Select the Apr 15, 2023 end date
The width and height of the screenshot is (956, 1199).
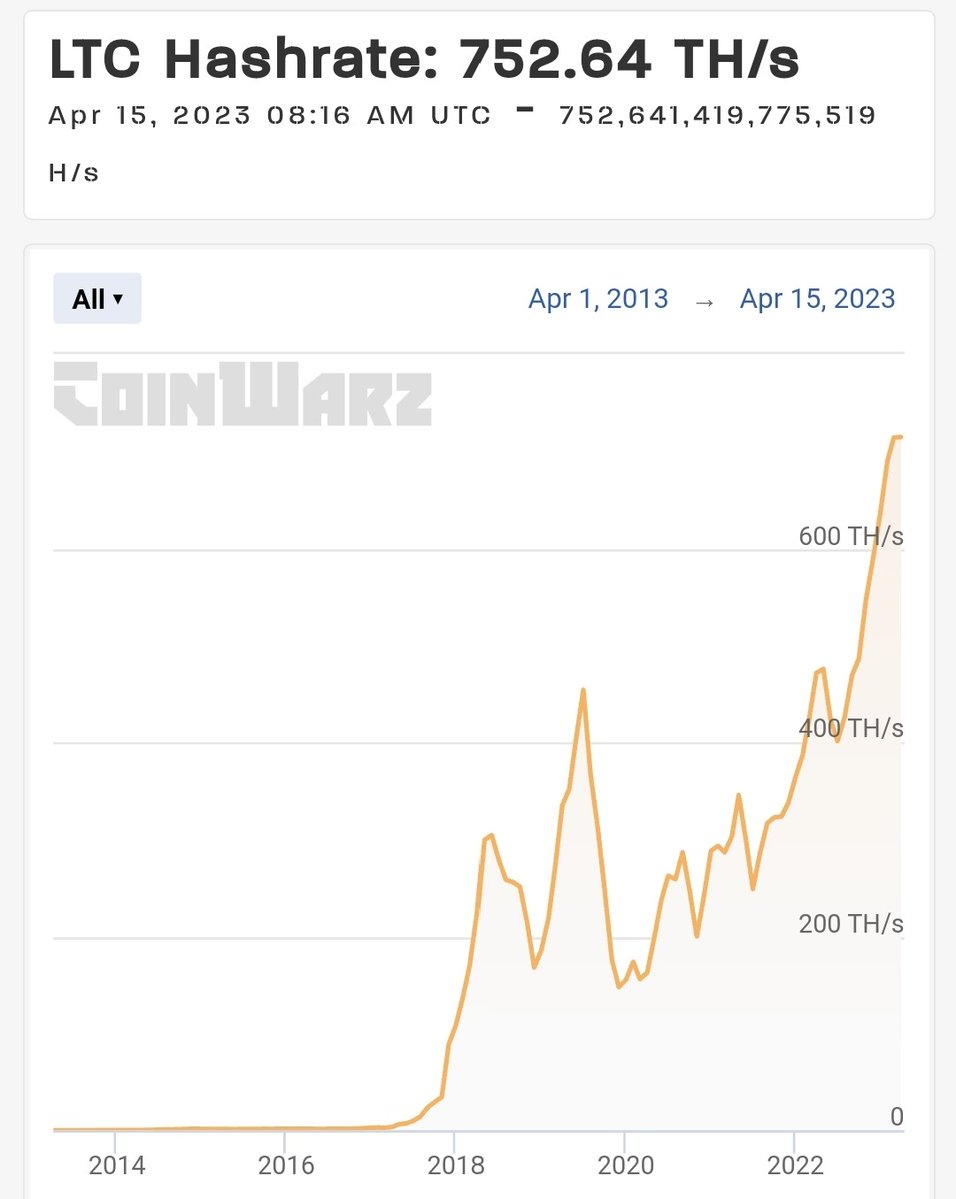click(817, 298)
